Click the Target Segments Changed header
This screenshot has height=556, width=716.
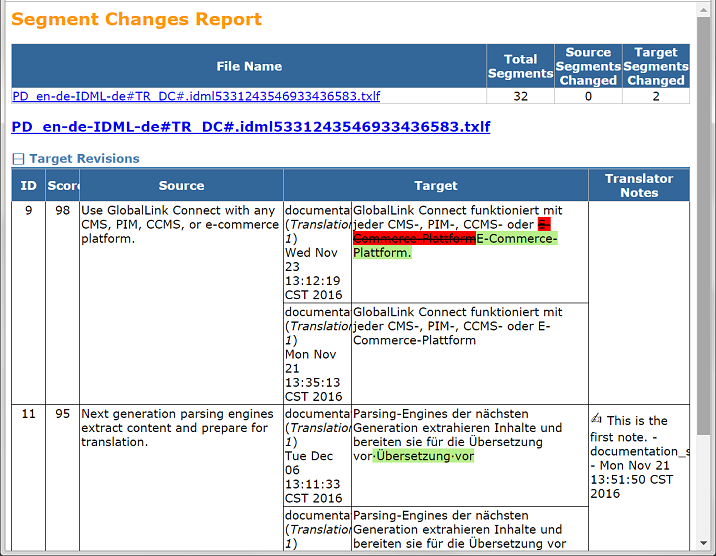click(x=655, y=66)
